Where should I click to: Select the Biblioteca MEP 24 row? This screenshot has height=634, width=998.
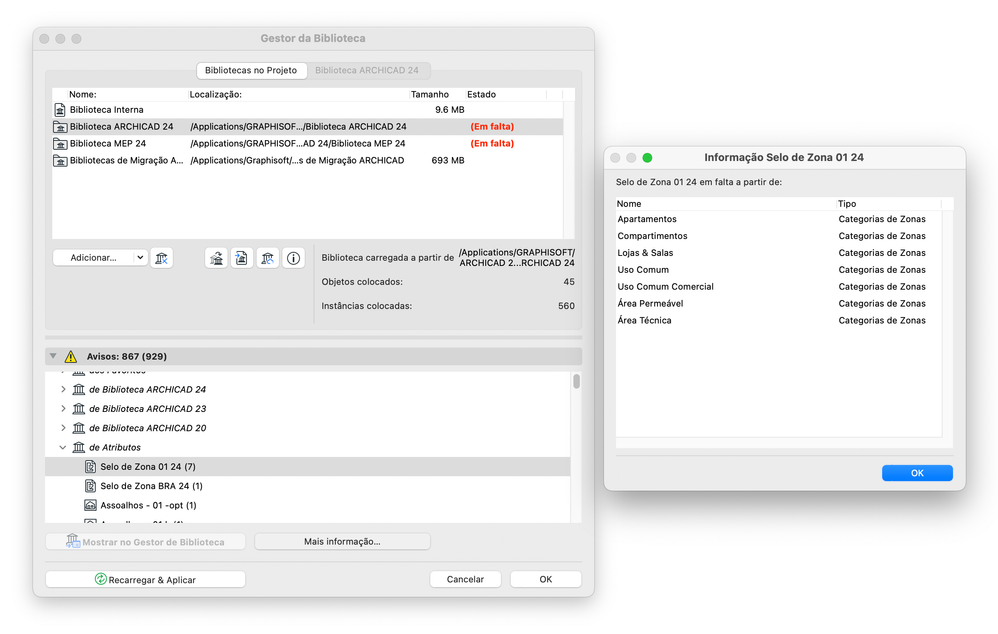(307, 144)
